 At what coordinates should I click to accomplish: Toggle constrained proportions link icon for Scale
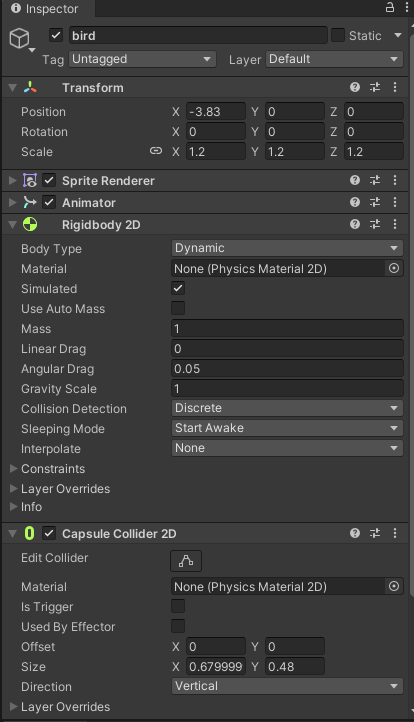tap(156, 151)
